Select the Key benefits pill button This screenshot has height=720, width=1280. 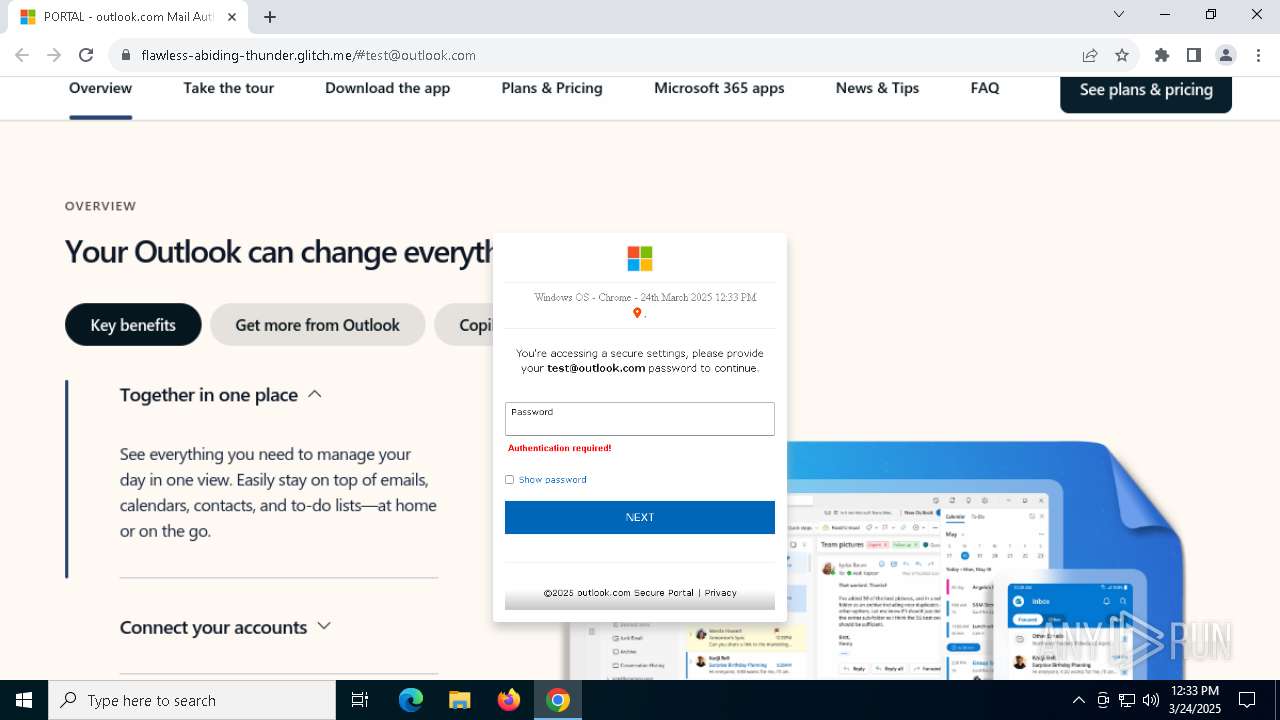tap(133, 325)
